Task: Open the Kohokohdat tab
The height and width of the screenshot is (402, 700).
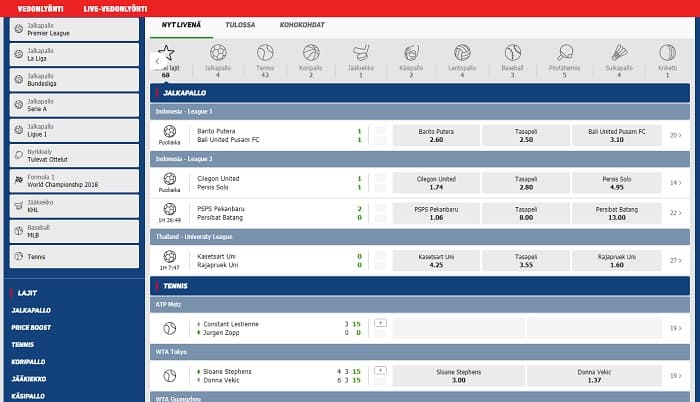Action: tap(300, 23)
